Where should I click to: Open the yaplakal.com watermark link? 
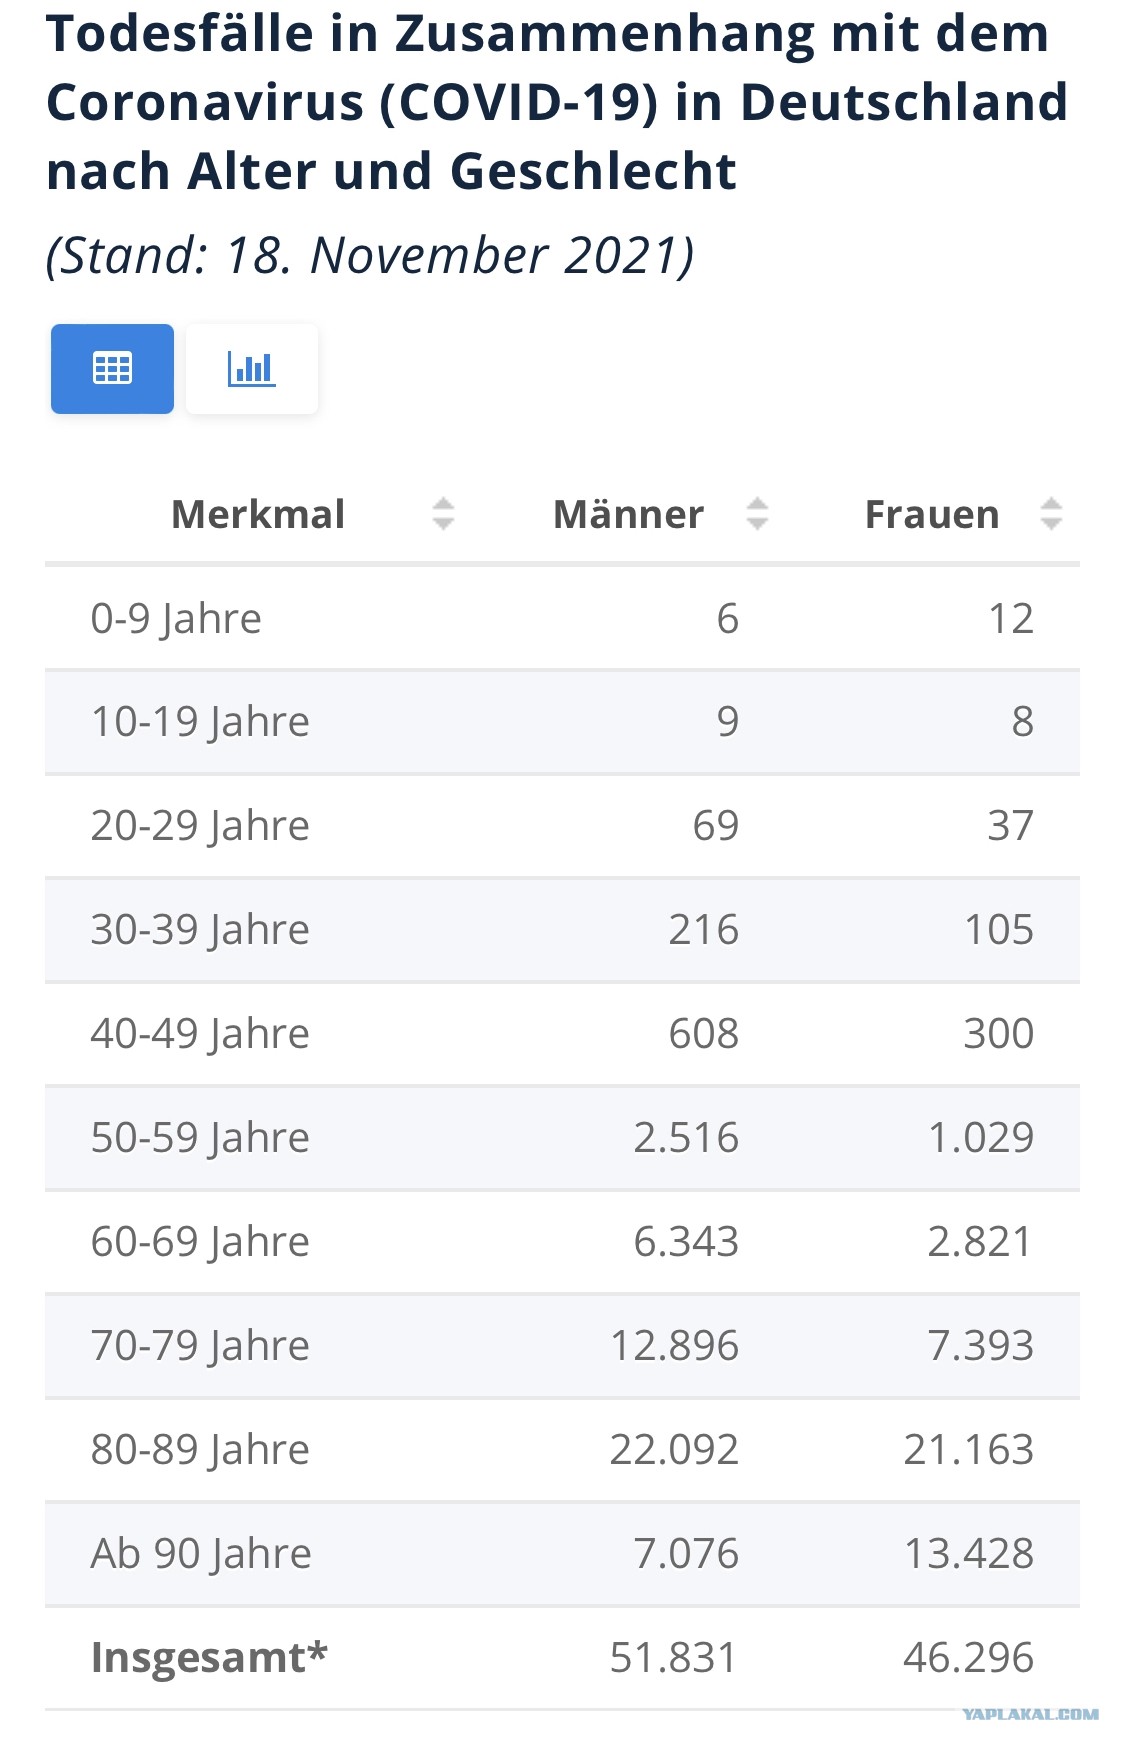[x=1030, y=1714]
